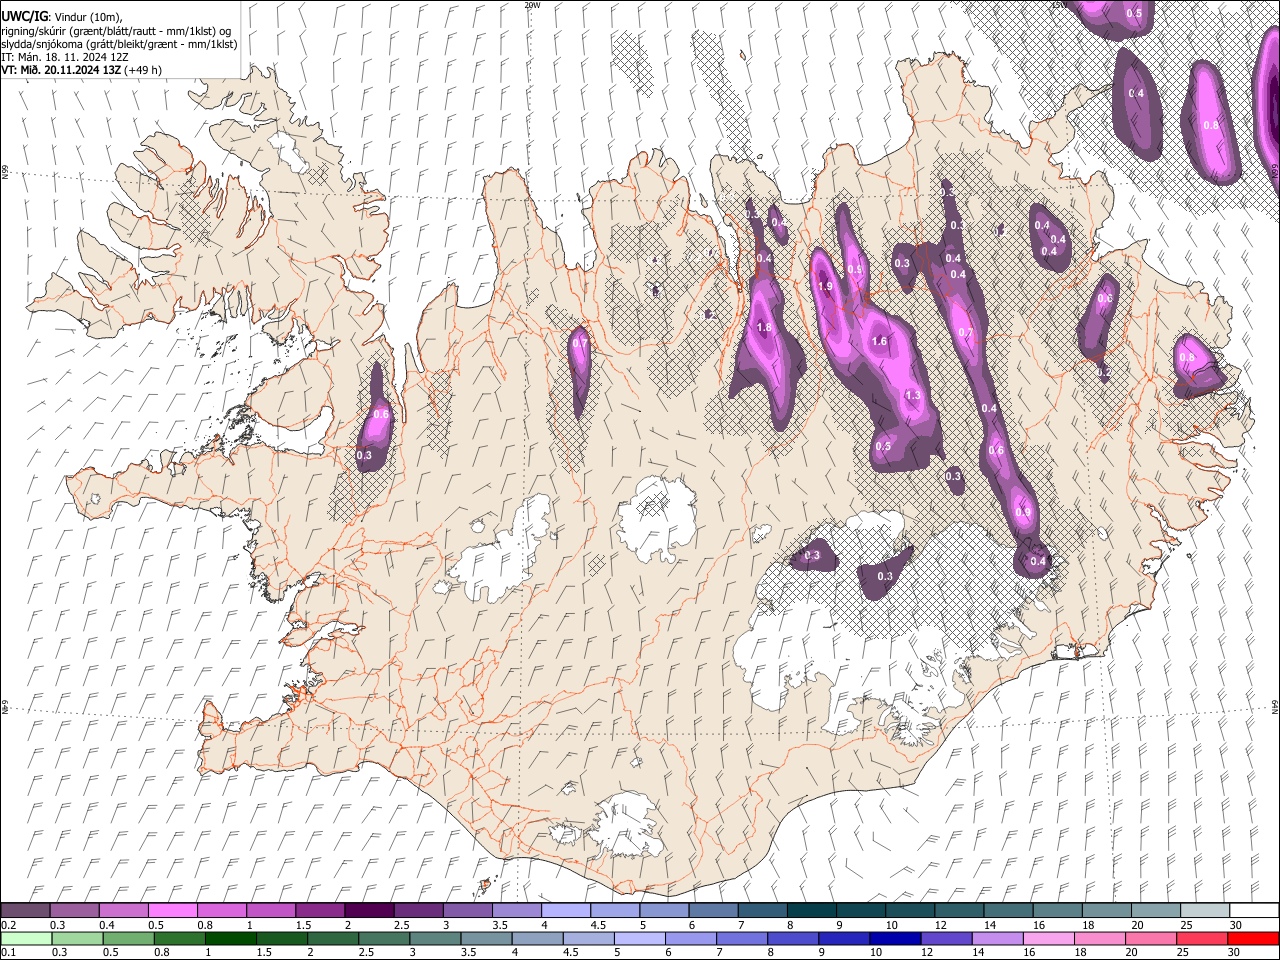Image resolution: width=1280 pixels, height=960 pixels.
Task: Click the darkest green rain swatch labeled 1
Action: click(231, 938)
